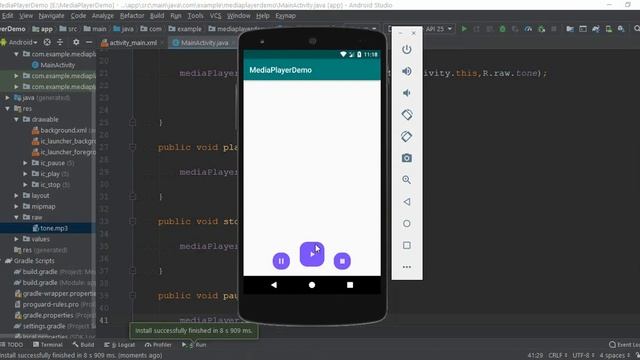Expand the ic_stop folder
Screen dimensions: 640x360
pyautogui.click(x=25, y=184)
